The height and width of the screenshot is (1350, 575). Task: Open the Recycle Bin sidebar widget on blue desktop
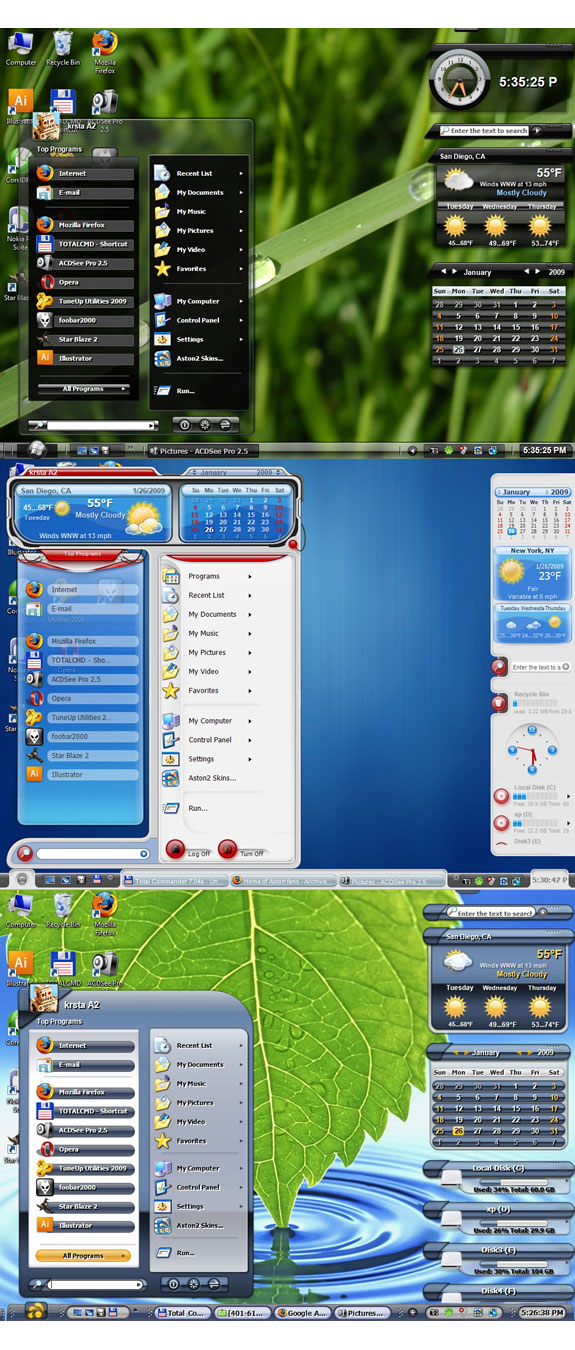pyautogui.click(x=533, y=702)
